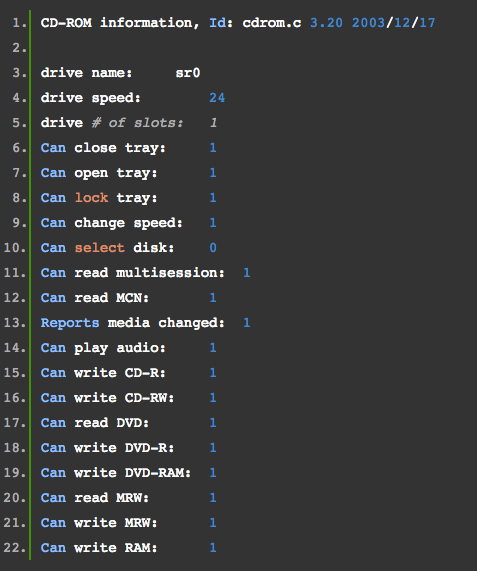Click the 'close tray' label on line 6
This screenshot has height=571, width=477.
click(x=120, y=148)
